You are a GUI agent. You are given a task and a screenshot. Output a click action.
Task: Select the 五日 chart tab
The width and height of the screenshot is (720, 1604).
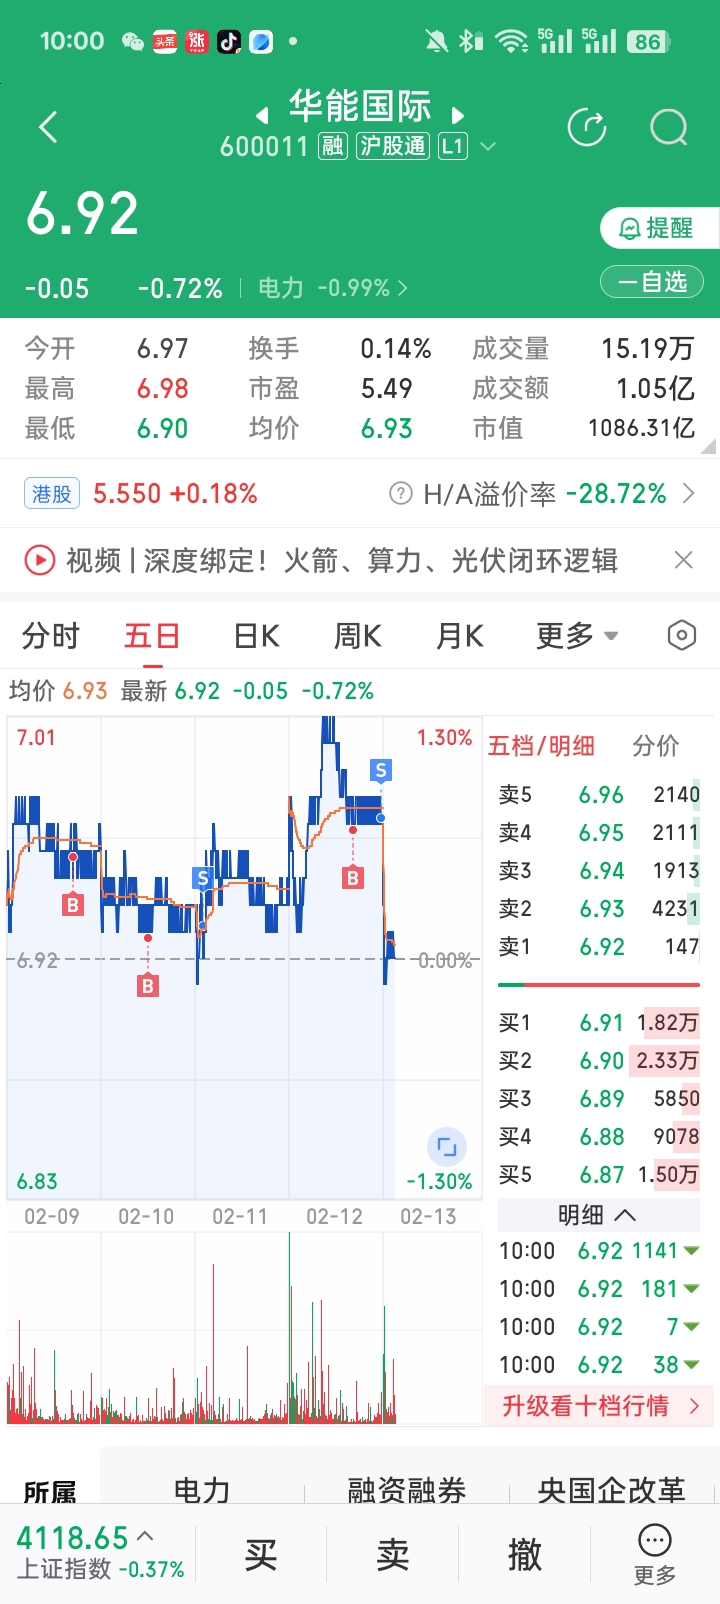tap(152, 636)
